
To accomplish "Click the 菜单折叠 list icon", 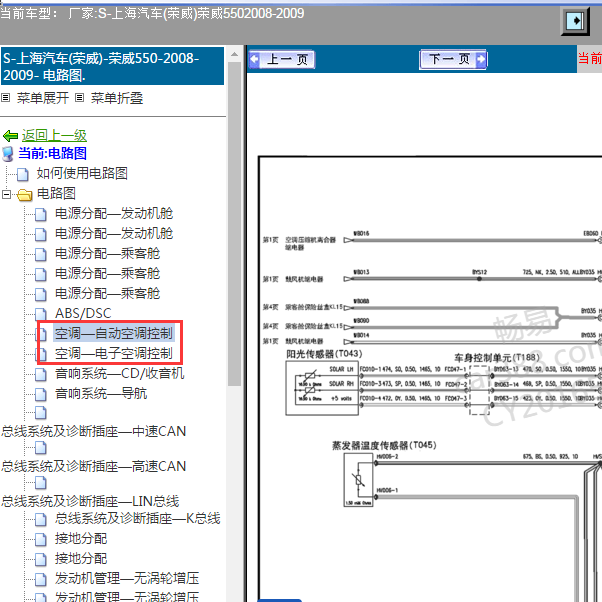I will click(x=79, y=98).
